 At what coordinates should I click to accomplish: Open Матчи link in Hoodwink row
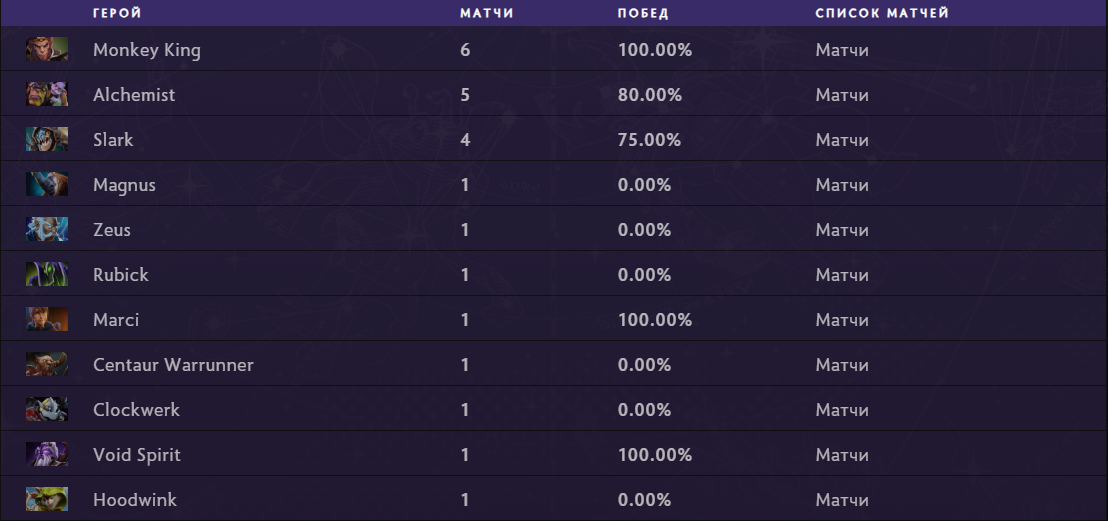click(842, 500)
